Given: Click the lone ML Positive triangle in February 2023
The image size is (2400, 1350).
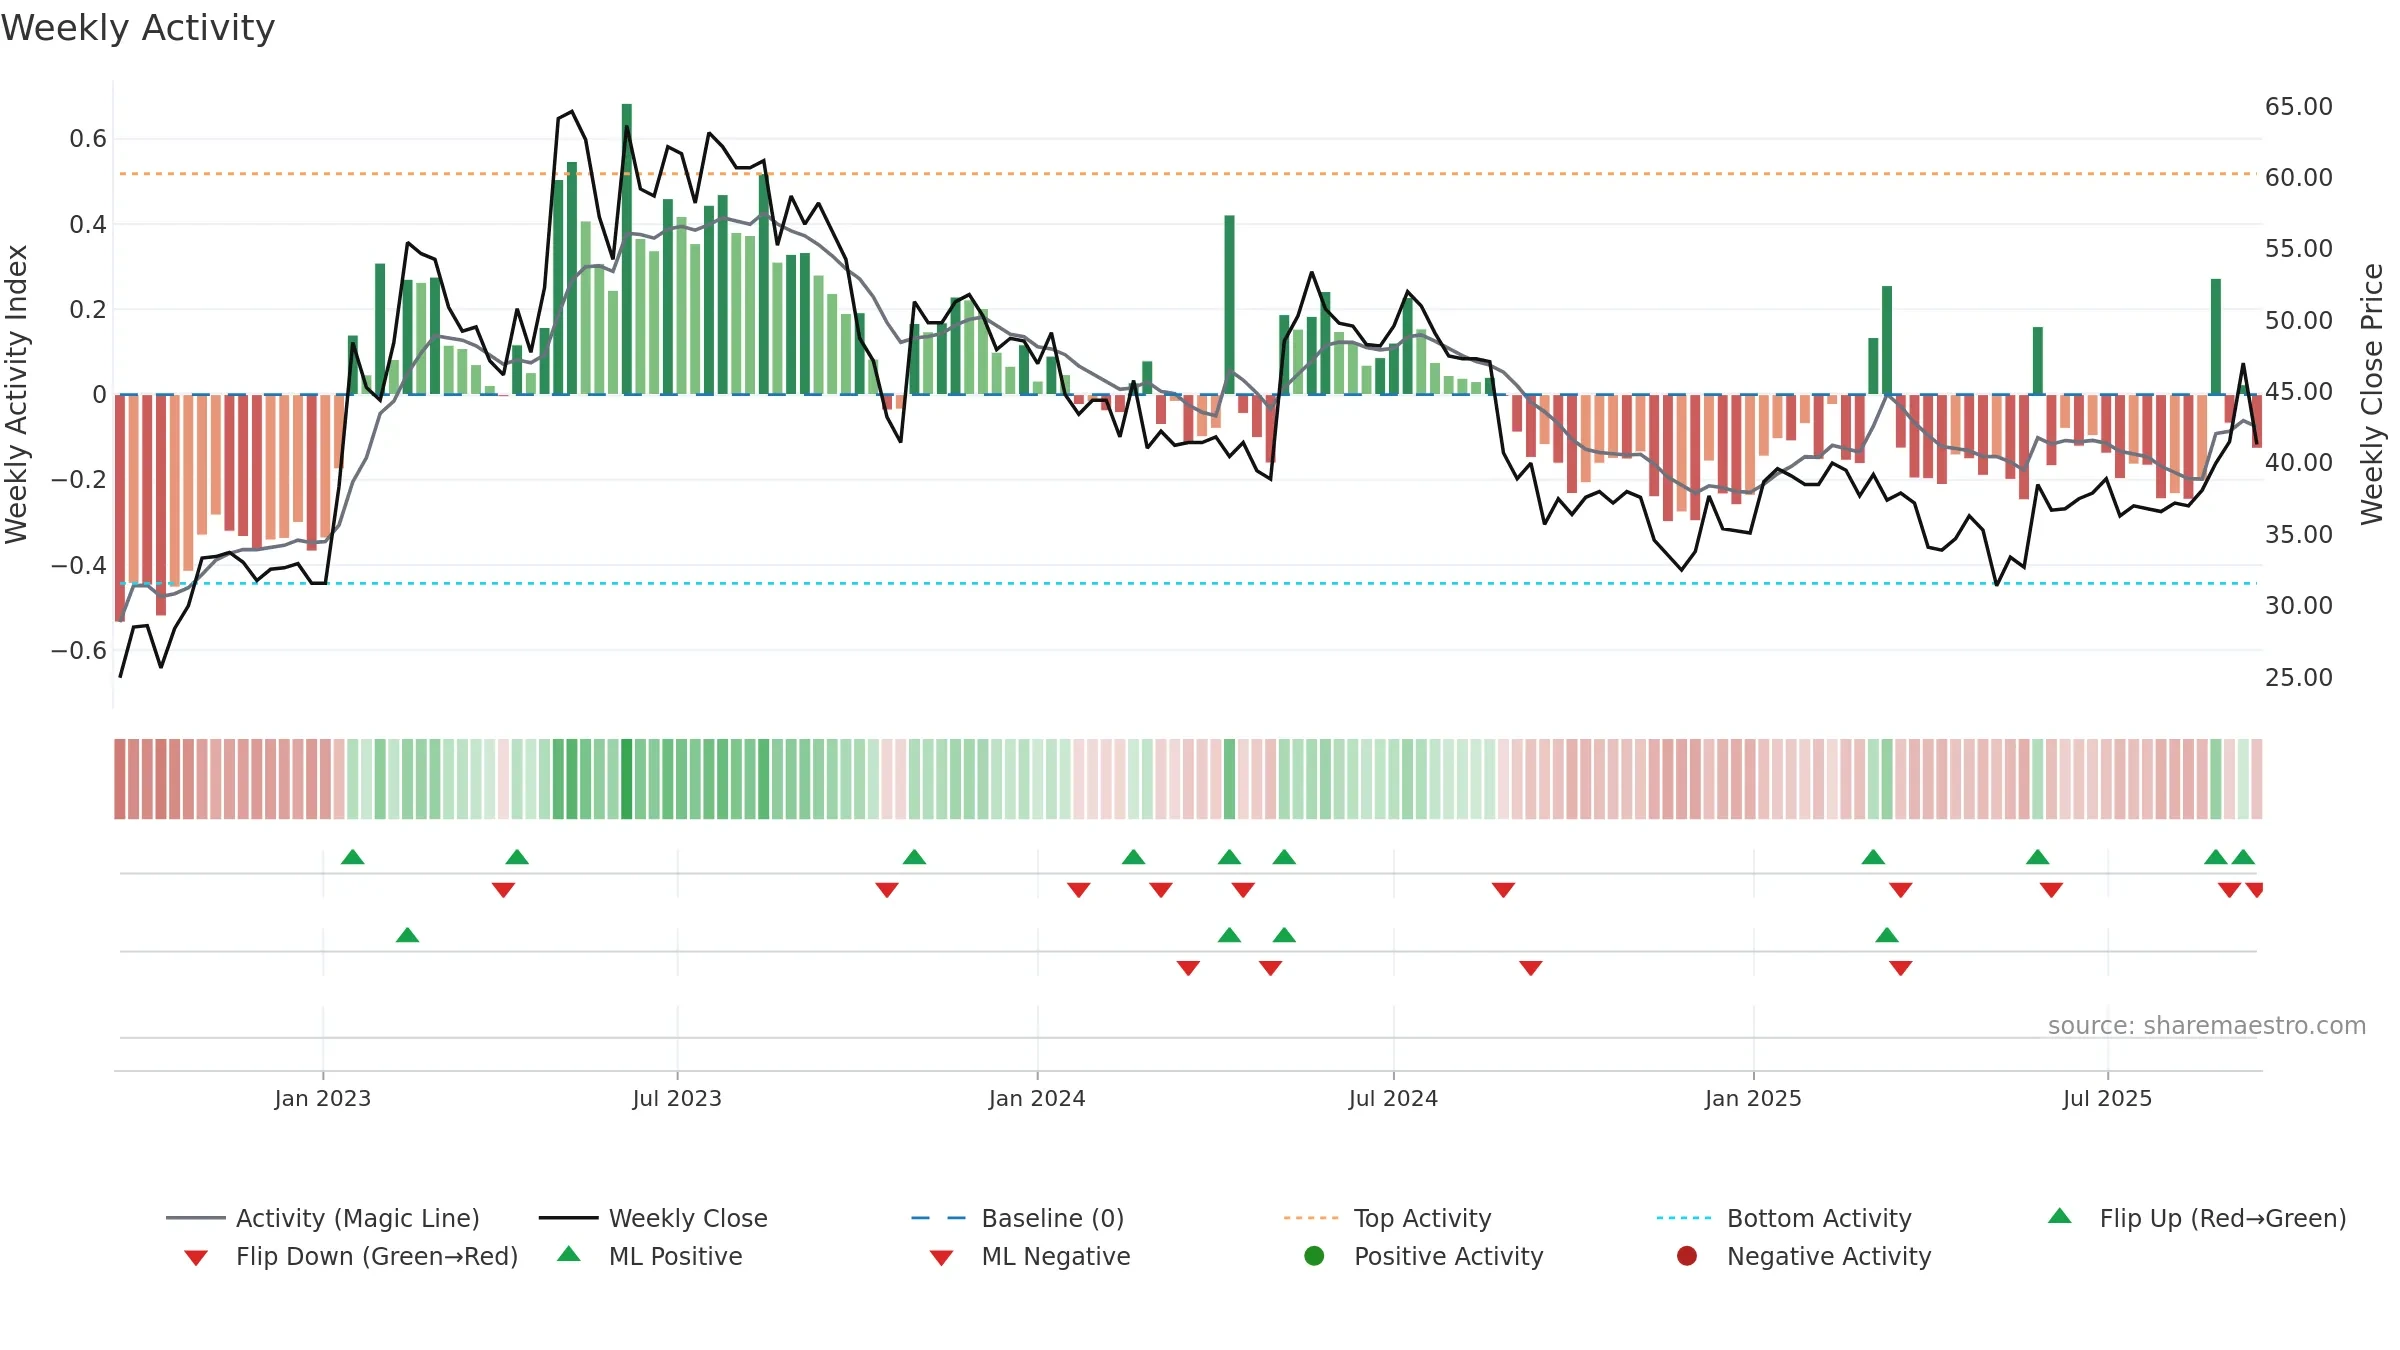Looking at the screenshot, I should click(x=407, y=935).
